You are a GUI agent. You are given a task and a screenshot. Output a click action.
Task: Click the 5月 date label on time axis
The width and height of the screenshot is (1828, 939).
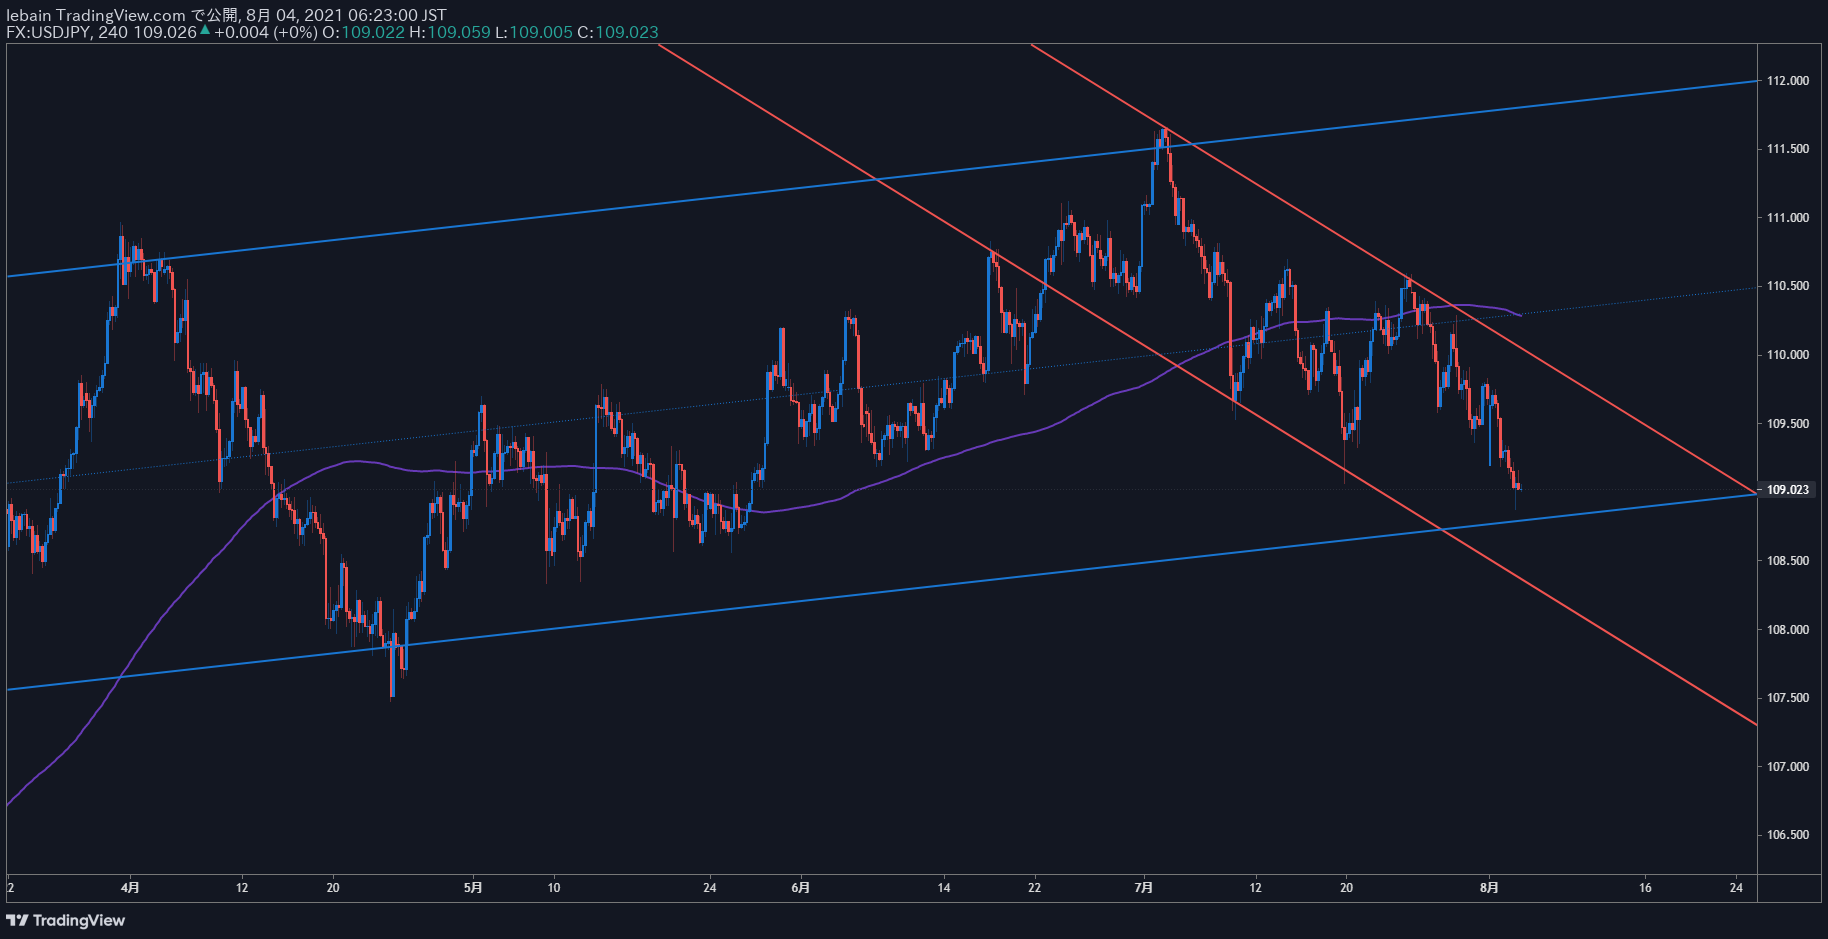(x=474, y=888)
